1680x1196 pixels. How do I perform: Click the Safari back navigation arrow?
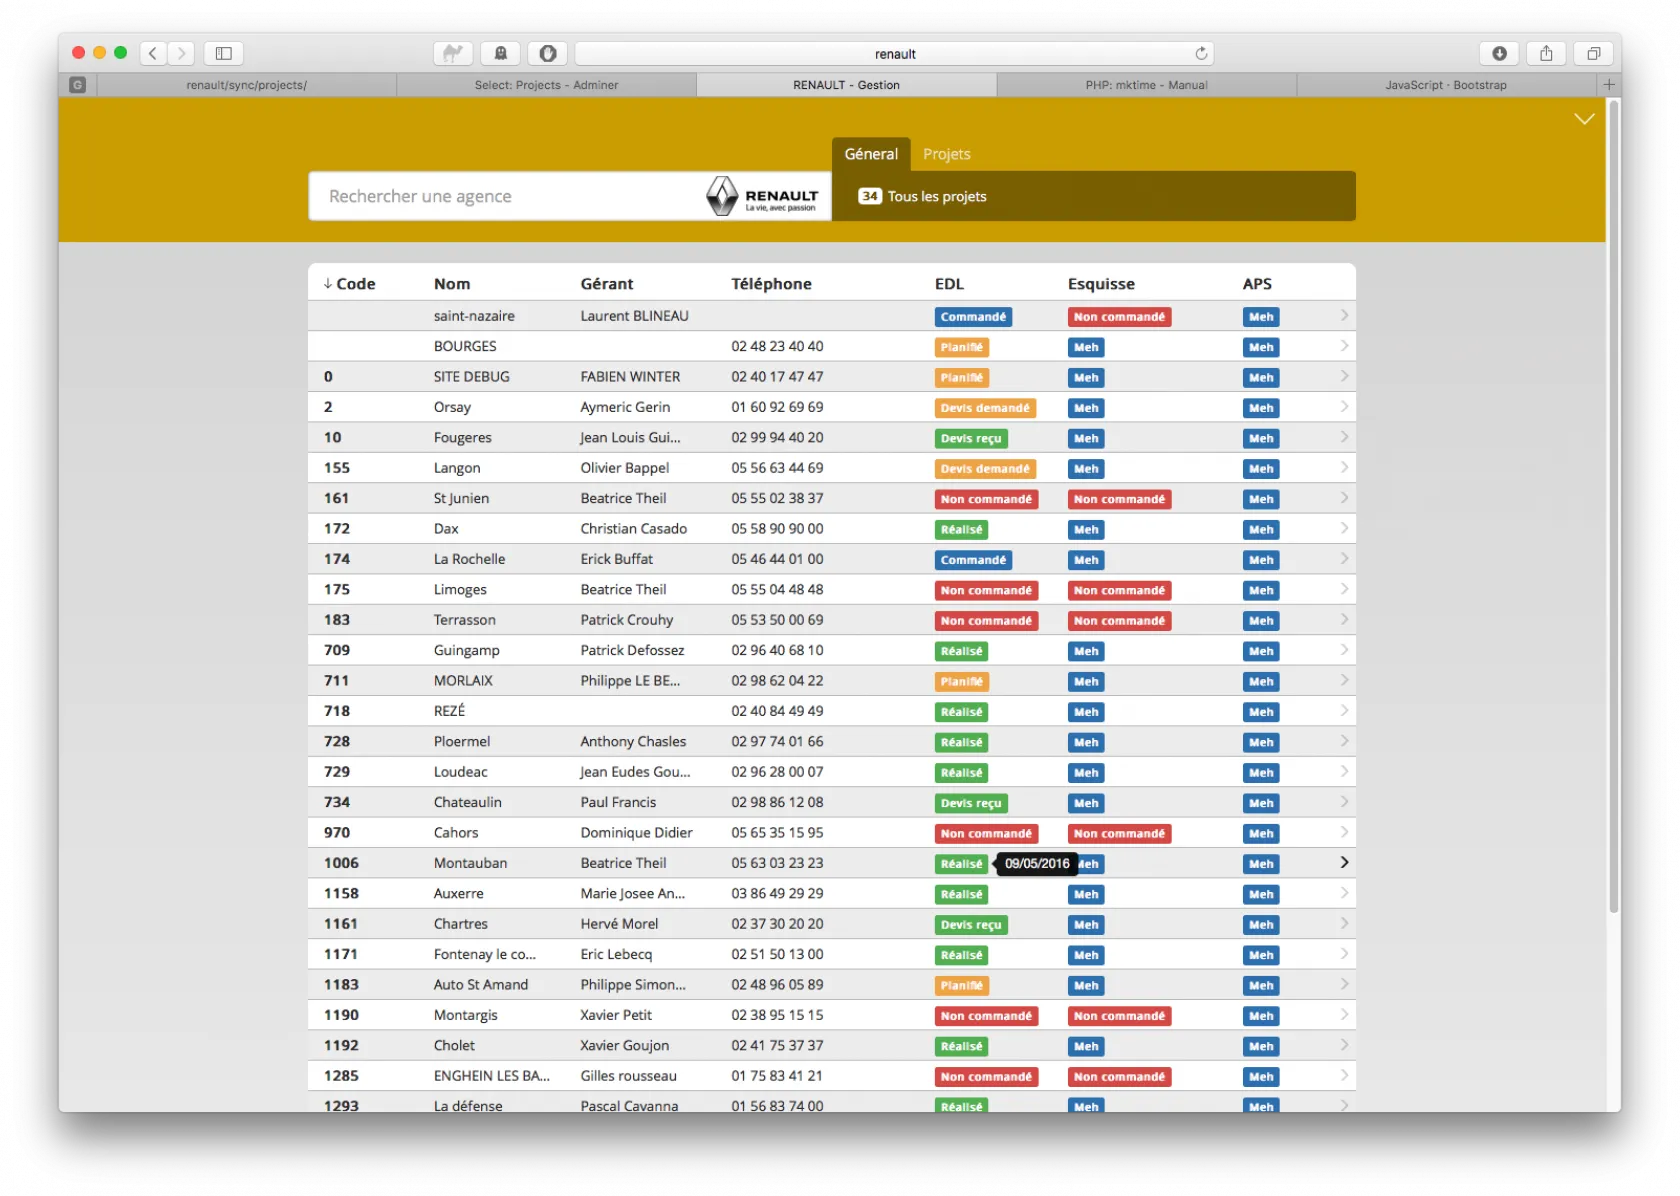[x=153, y=53]
